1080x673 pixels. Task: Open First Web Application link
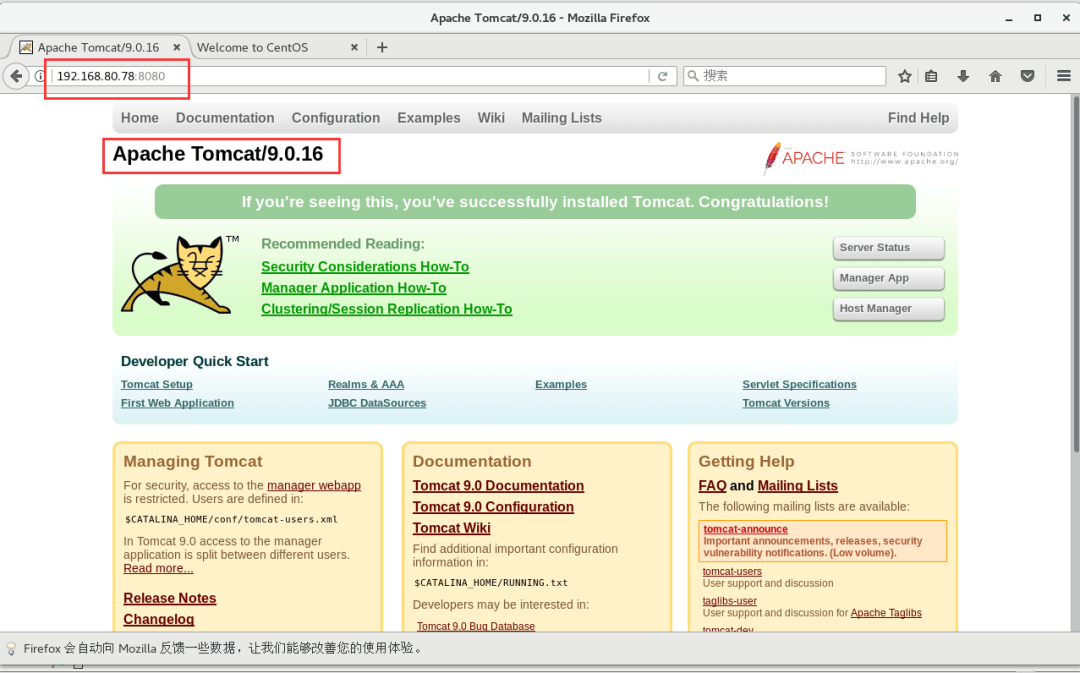177,403
